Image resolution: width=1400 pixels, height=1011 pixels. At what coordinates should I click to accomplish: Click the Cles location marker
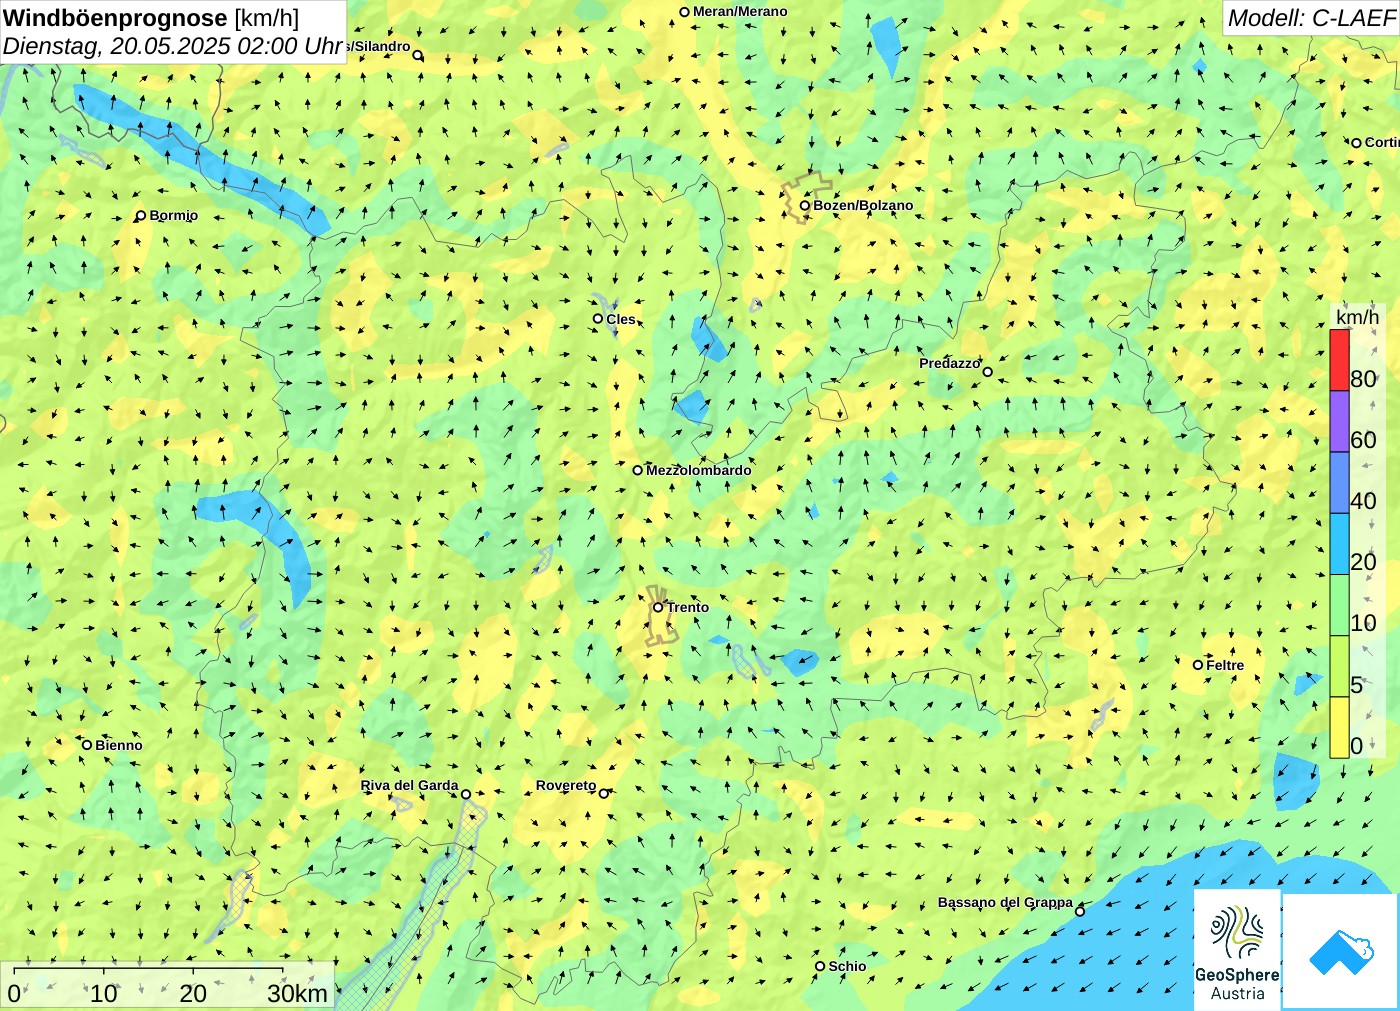[x=598, y=319]
